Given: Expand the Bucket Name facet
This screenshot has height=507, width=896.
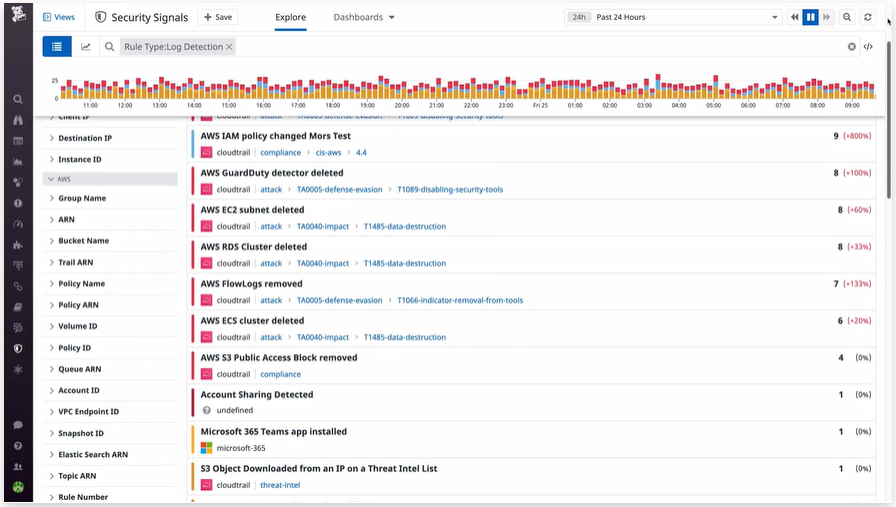Looking at the screenshot, I should click(110, 241).
